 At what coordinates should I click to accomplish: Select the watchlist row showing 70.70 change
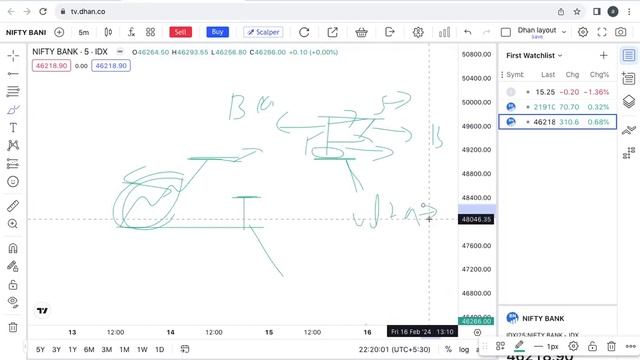click(x=558, y=107)
